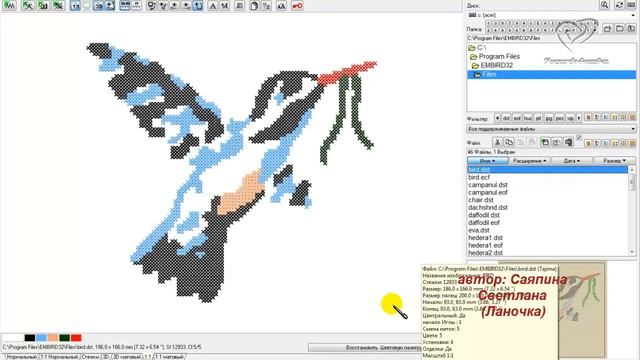Sort files by Имя column

coord(487,161)
